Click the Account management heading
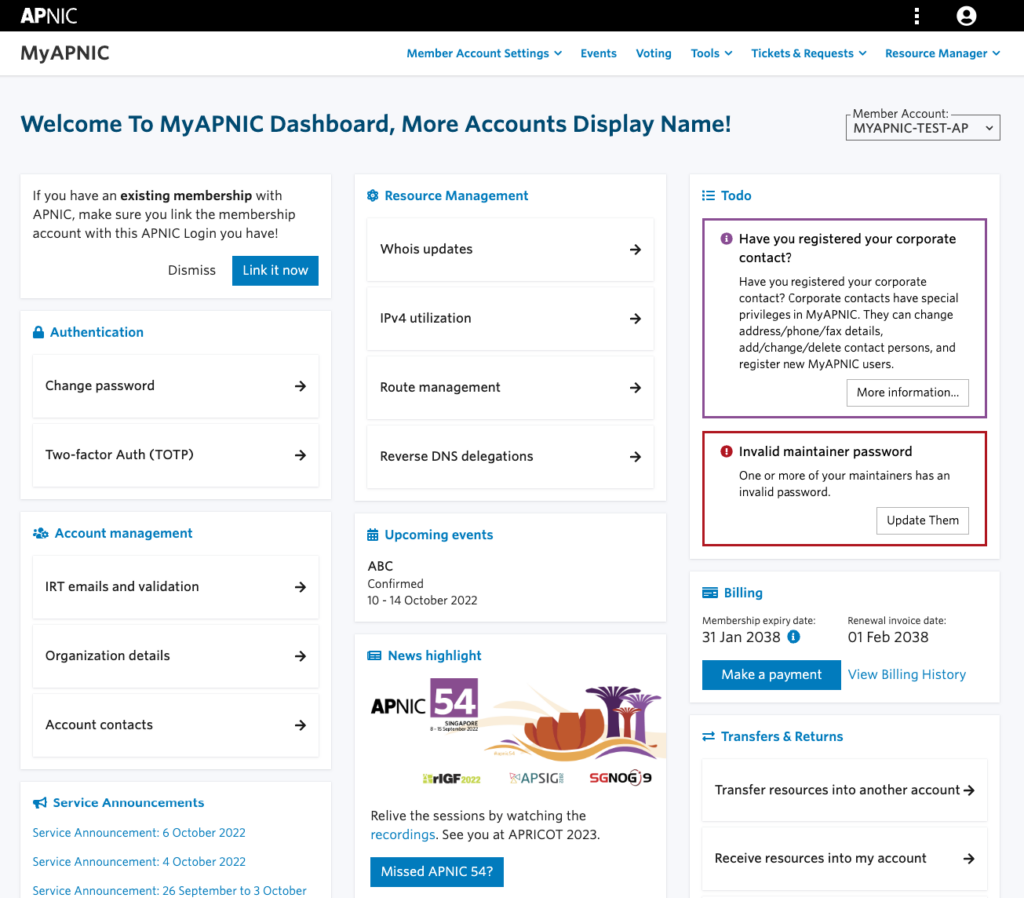Screen dimensions: 1024x898 [x=123, y=534]
